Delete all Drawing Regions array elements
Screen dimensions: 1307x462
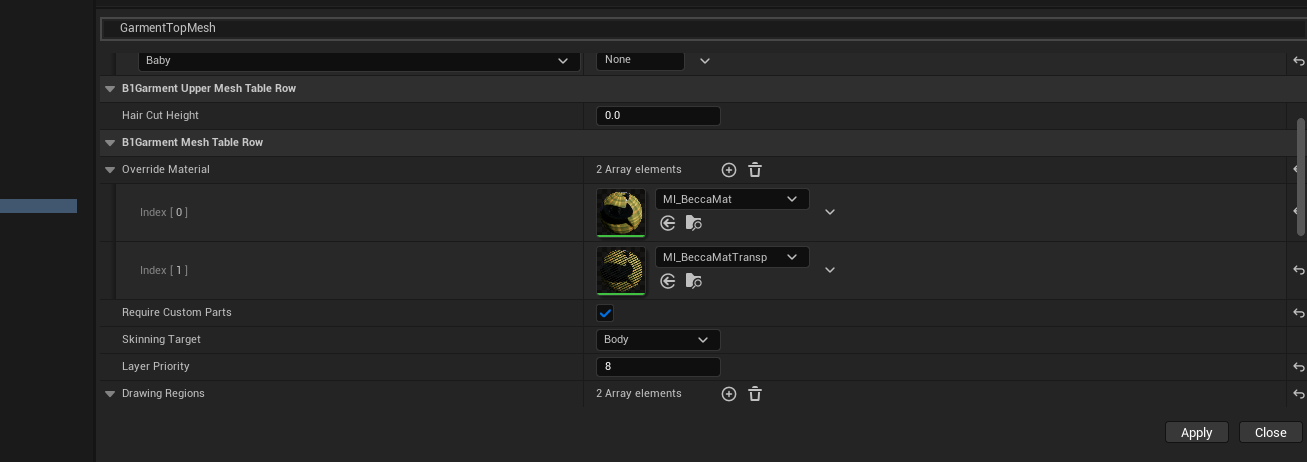point(755,394)
